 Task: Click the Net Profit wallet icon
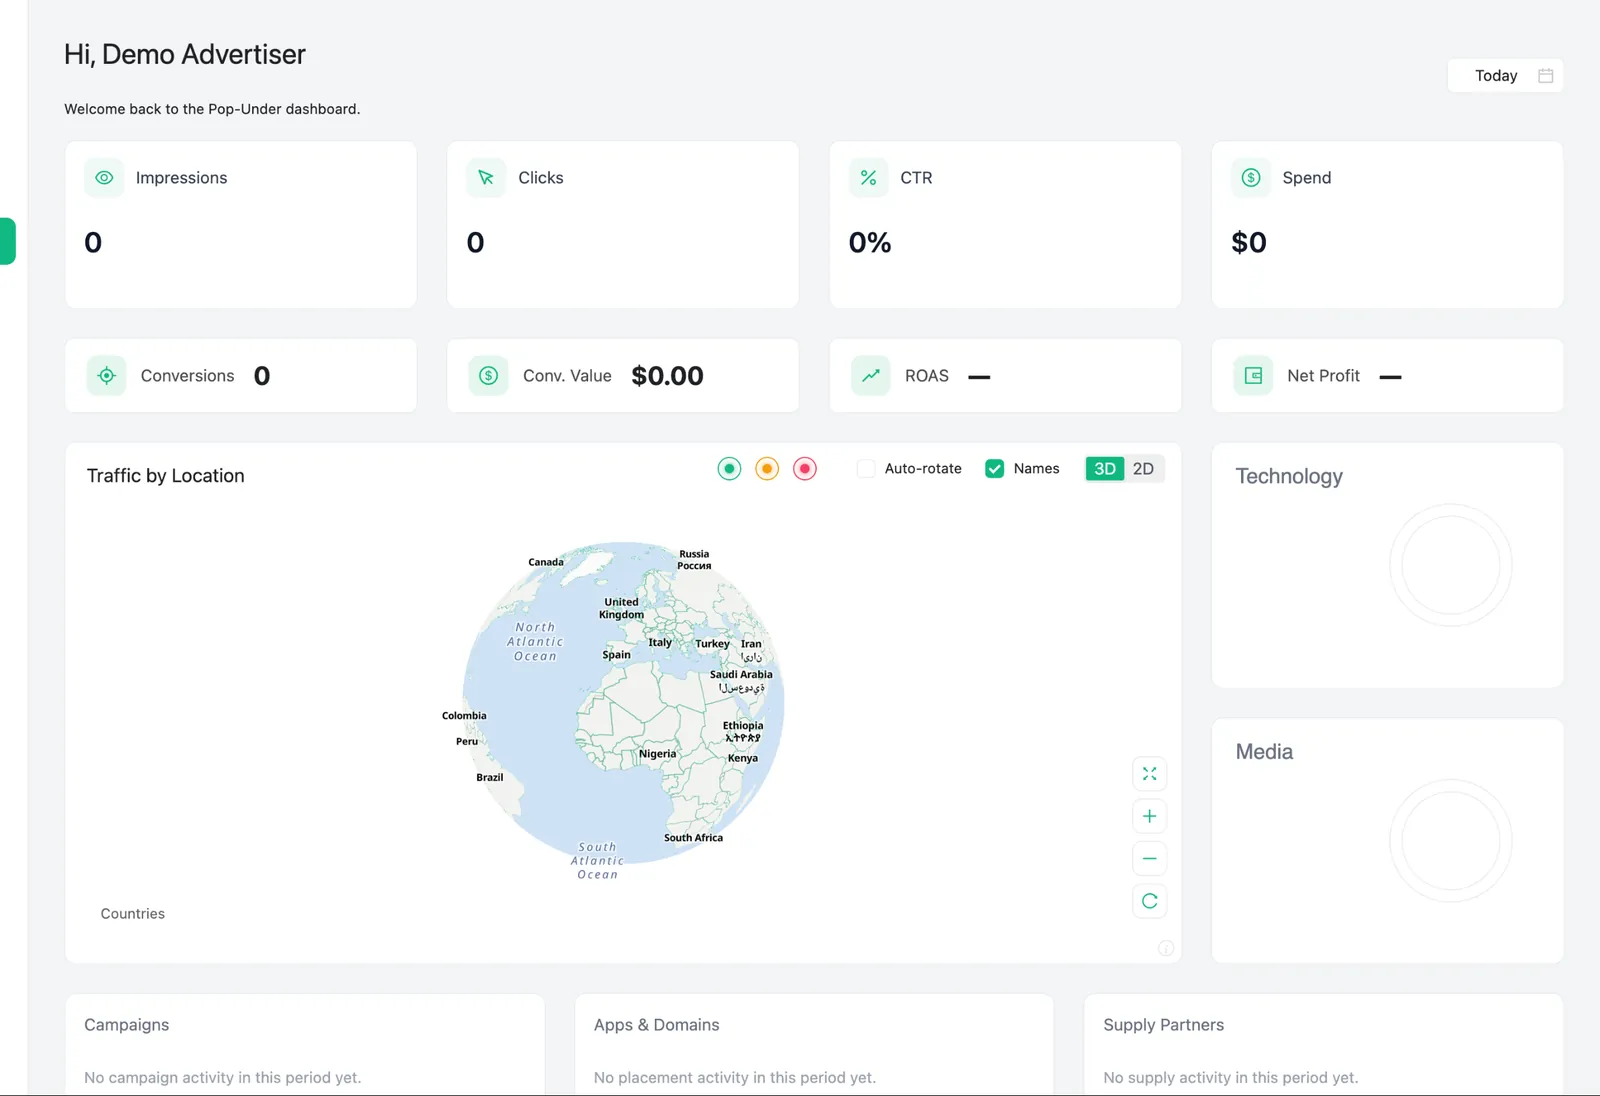tap(1253, 376)
